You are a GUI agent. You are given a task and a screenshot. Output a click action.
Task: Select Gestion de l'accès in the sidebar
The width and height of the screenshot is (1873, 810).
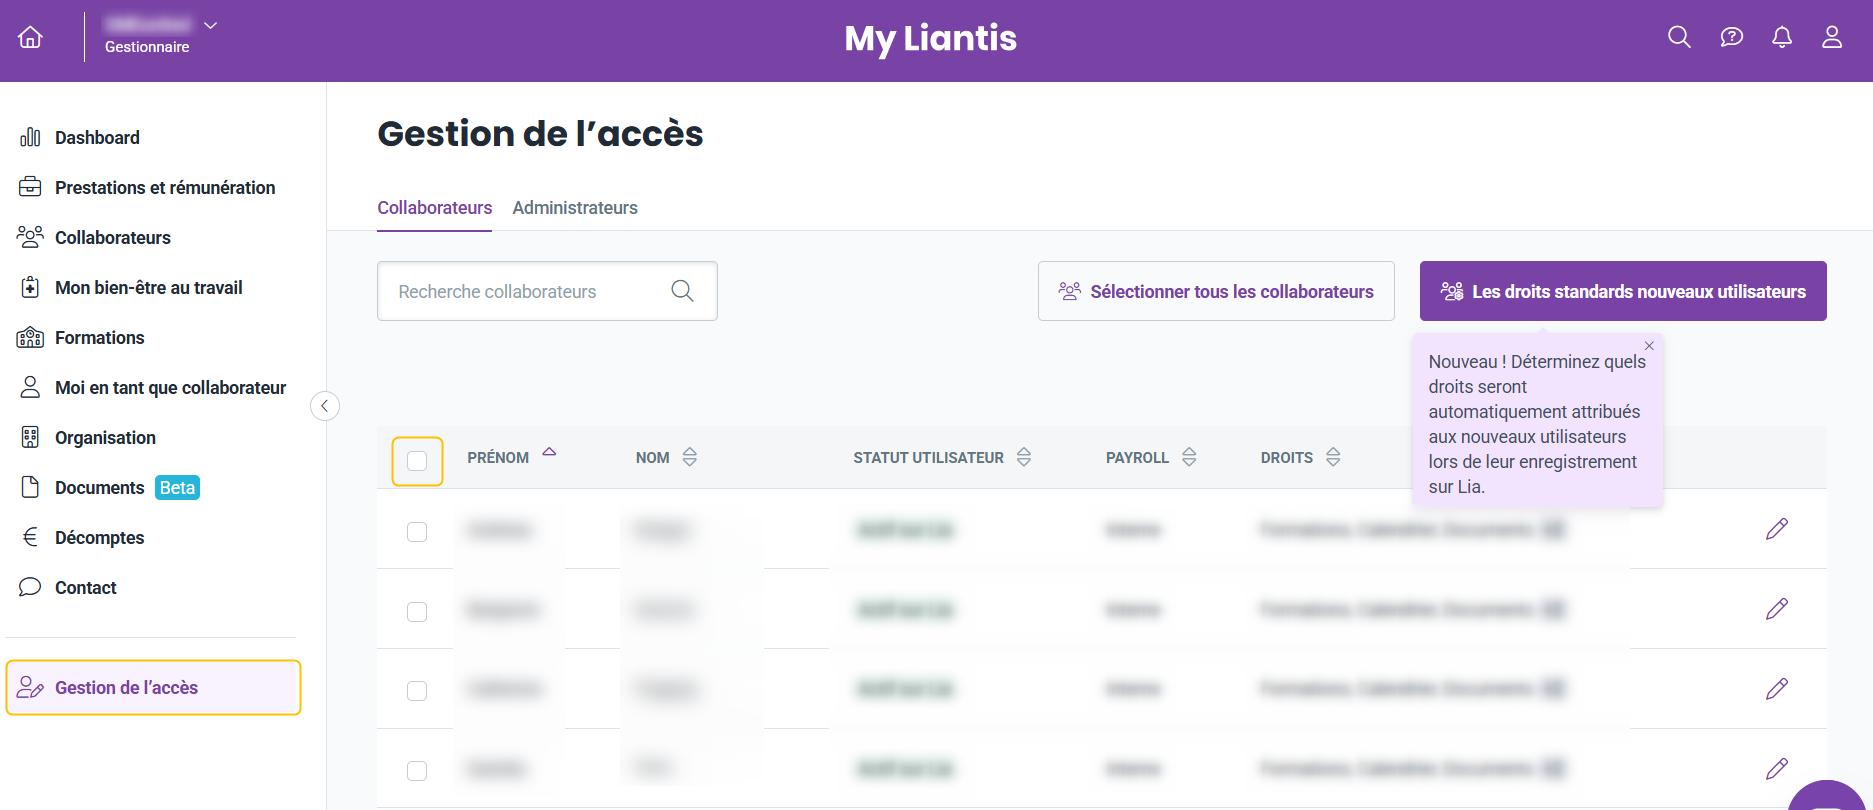point(154,687)
